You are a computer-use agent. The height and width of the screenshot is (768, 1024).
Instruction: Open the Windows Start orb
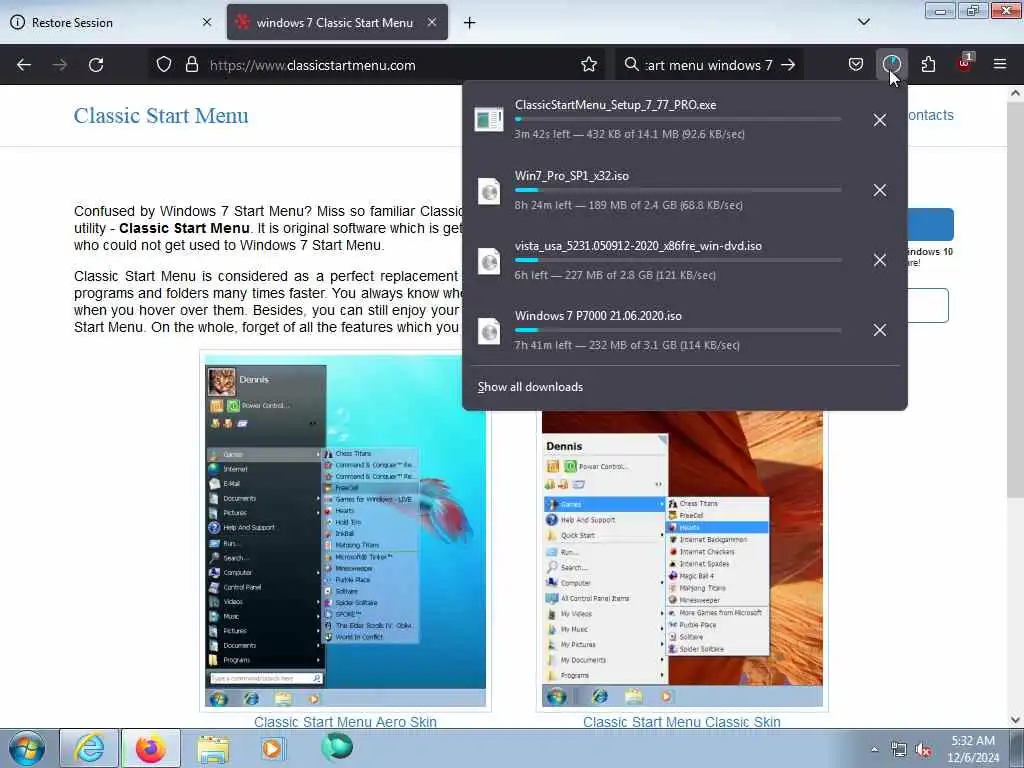27,748
